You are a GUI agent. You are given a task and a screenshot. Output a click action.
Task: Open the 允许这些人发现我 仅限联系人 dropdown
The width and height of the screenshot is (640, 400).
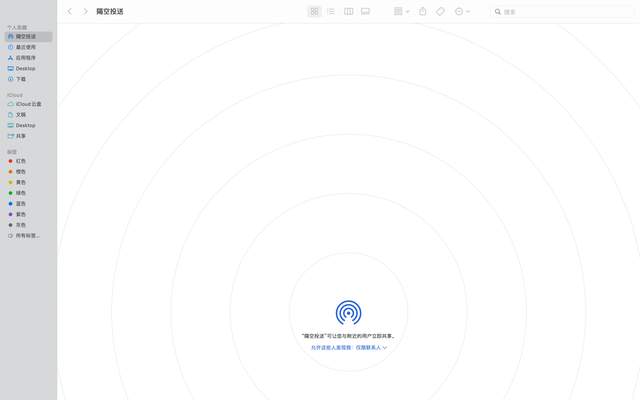349,348
